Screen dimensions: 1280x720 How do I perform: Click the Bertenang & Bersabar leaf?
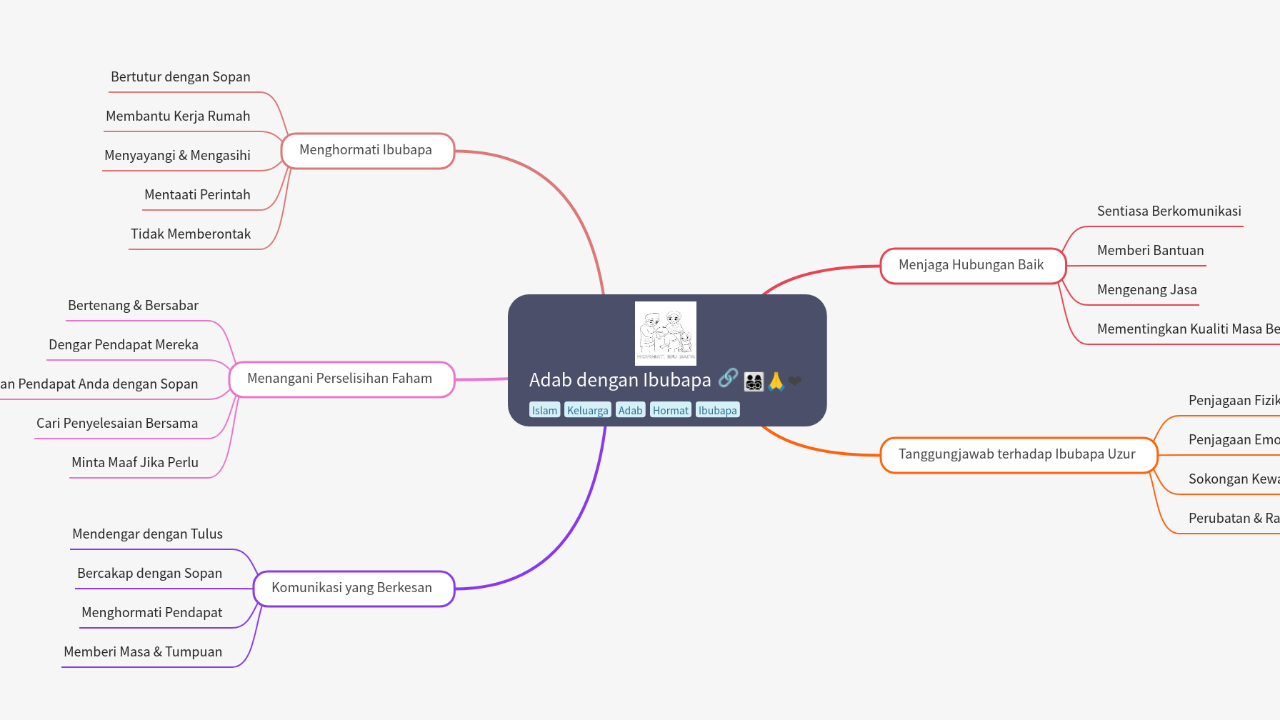pos(133,305)
